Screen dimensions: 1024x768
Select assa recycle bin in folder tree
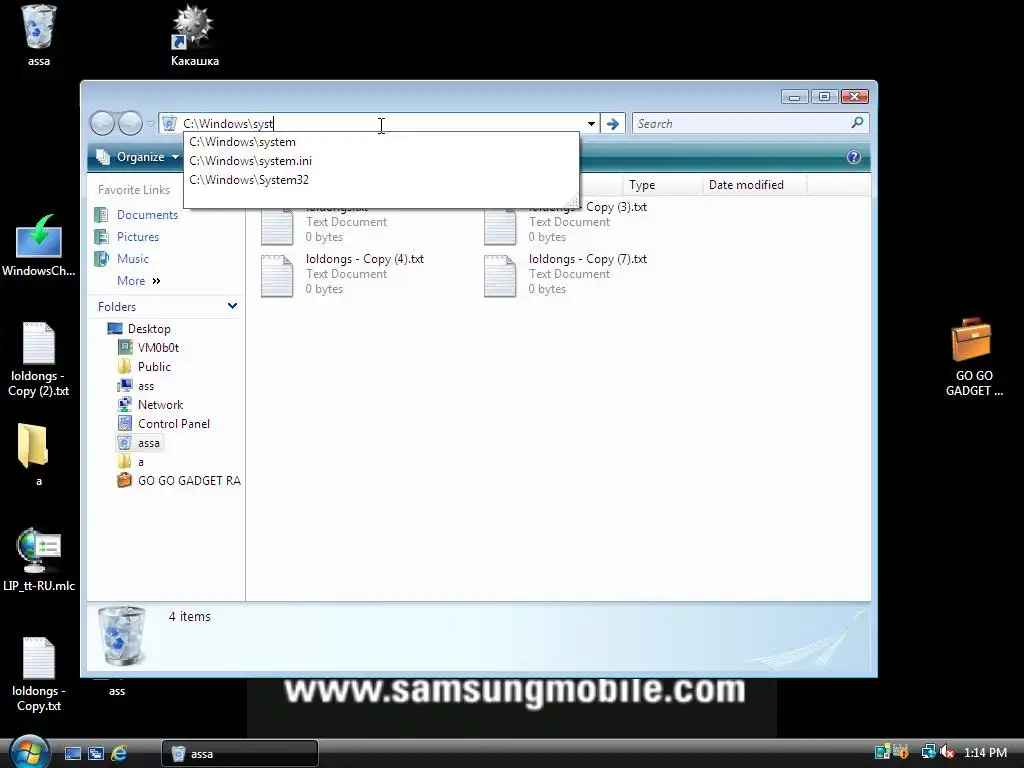tap(138, 443)
